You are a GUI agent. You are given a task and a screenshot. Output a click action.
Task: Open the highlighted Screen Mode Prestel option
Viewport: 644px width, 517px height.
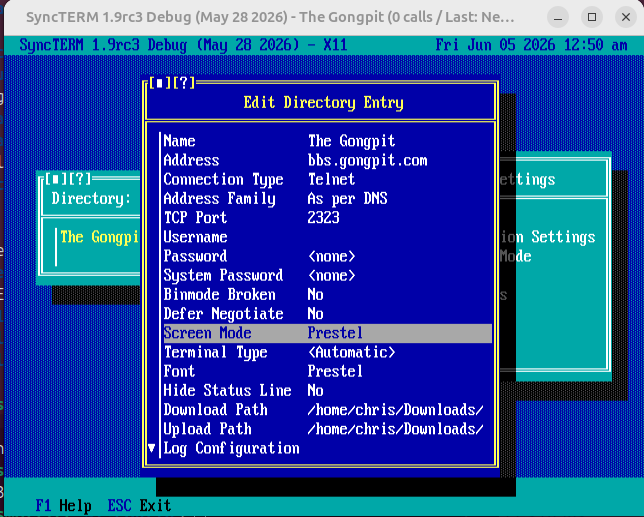[327, 333]
